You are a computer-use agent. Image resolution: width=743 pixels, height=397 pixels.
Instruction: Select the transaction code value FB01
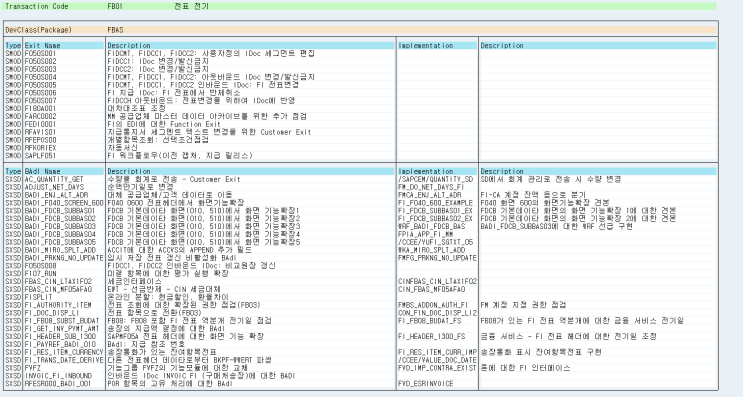115,6
